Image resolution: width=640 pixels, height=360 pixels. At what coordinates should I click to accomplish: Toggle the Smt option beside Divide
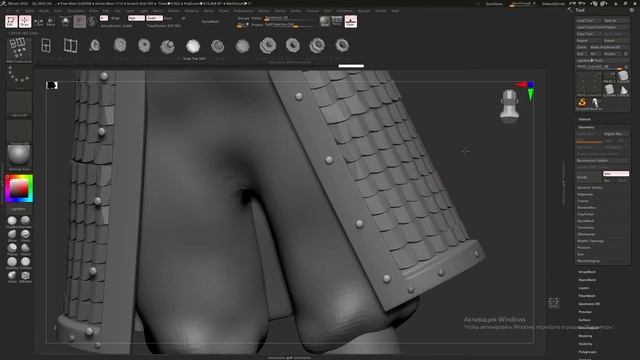tap(616, 174)
